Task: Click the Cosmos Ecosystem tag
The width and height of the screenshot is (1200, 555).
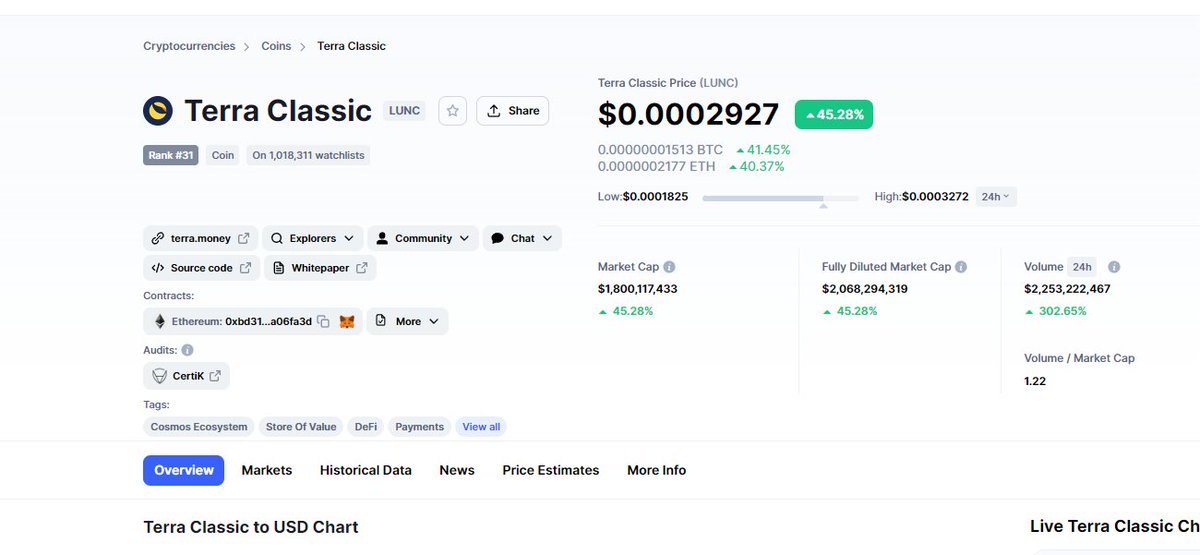Action: (199, 427)
